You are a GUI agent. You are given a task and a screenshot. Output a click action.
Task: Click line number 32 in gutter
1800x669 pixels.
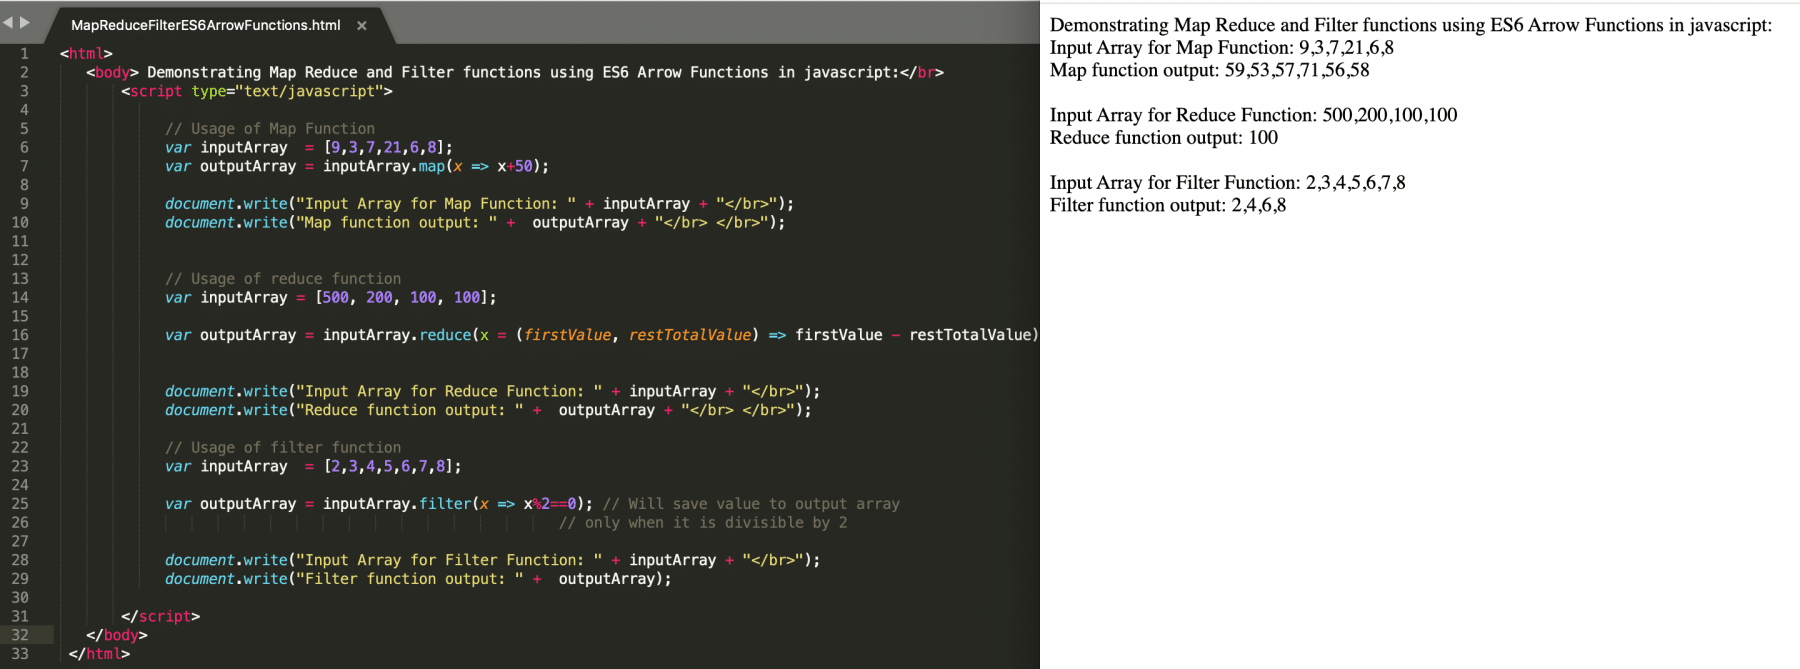[20, 635]
